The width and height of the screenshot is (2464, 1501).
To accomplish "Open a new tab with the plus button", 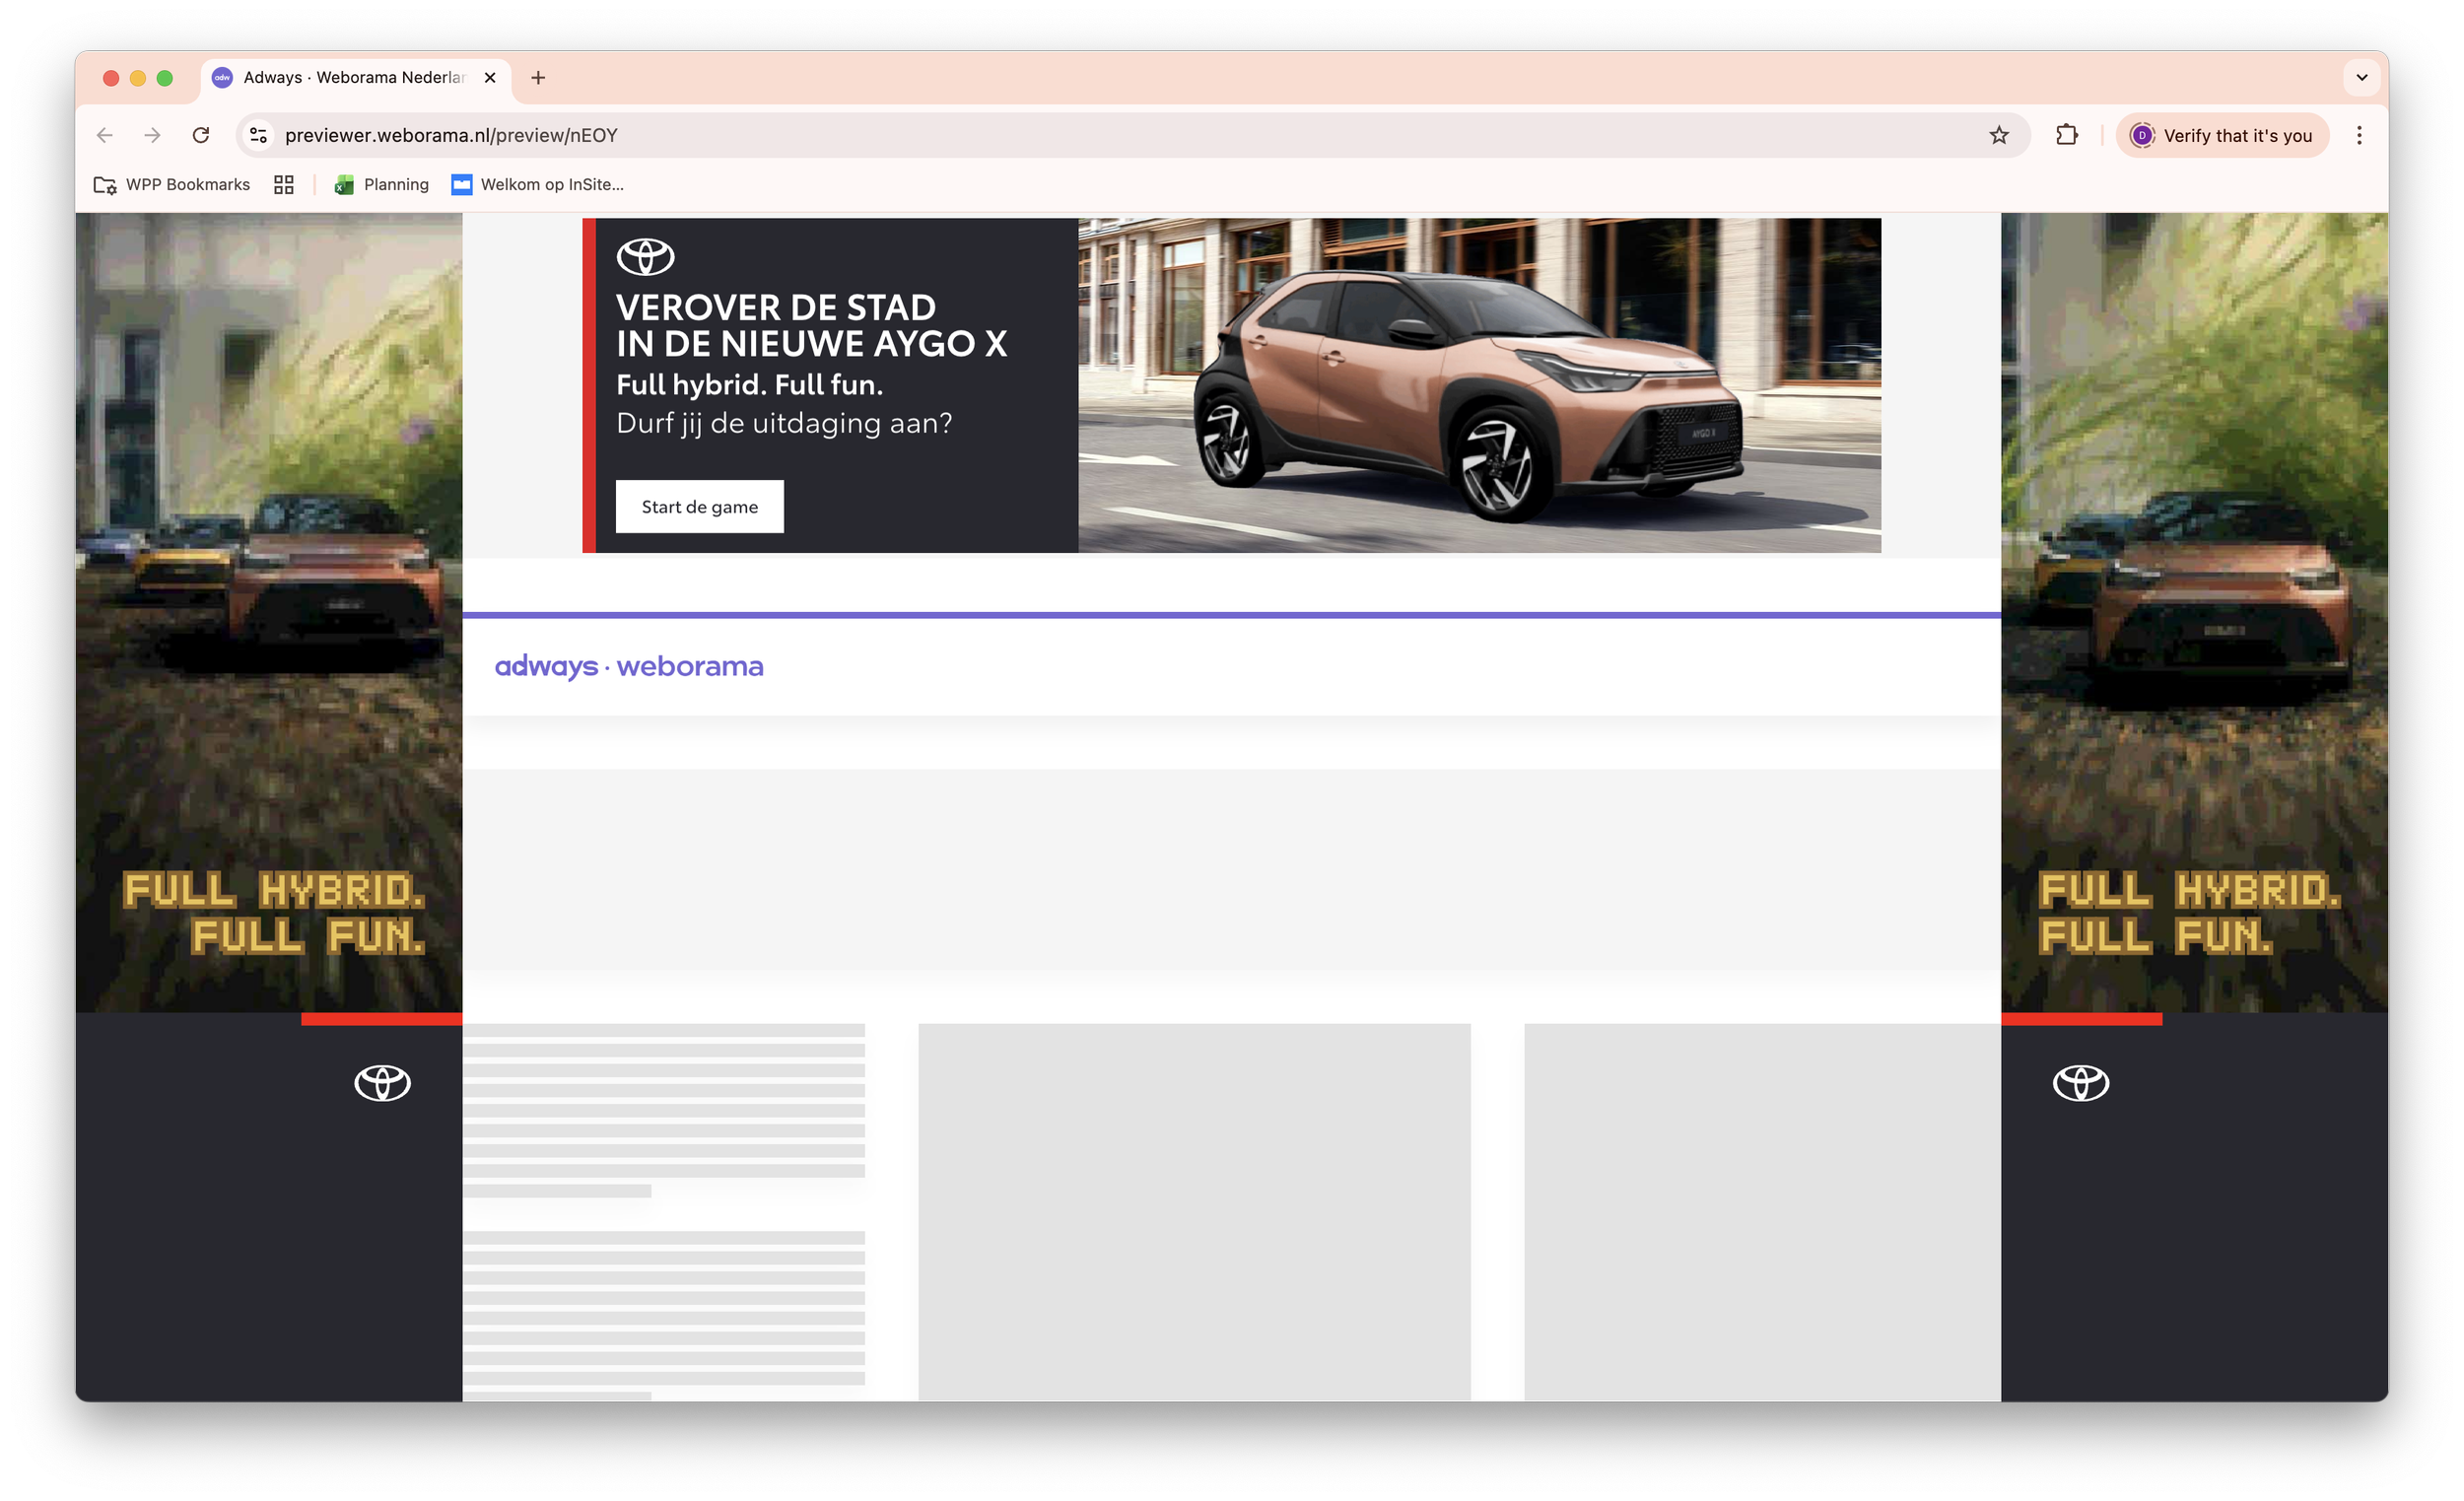I will (538, 78).
